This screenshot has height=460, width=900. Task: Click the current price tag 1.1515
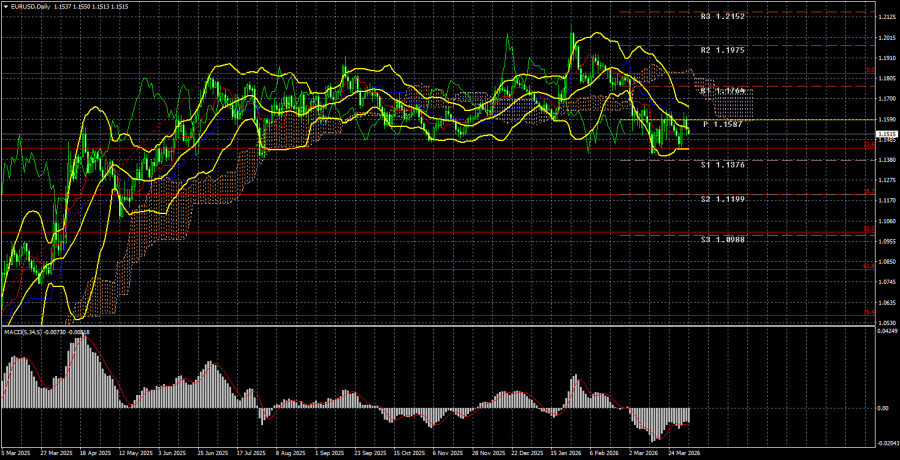(x=885, y=134)
